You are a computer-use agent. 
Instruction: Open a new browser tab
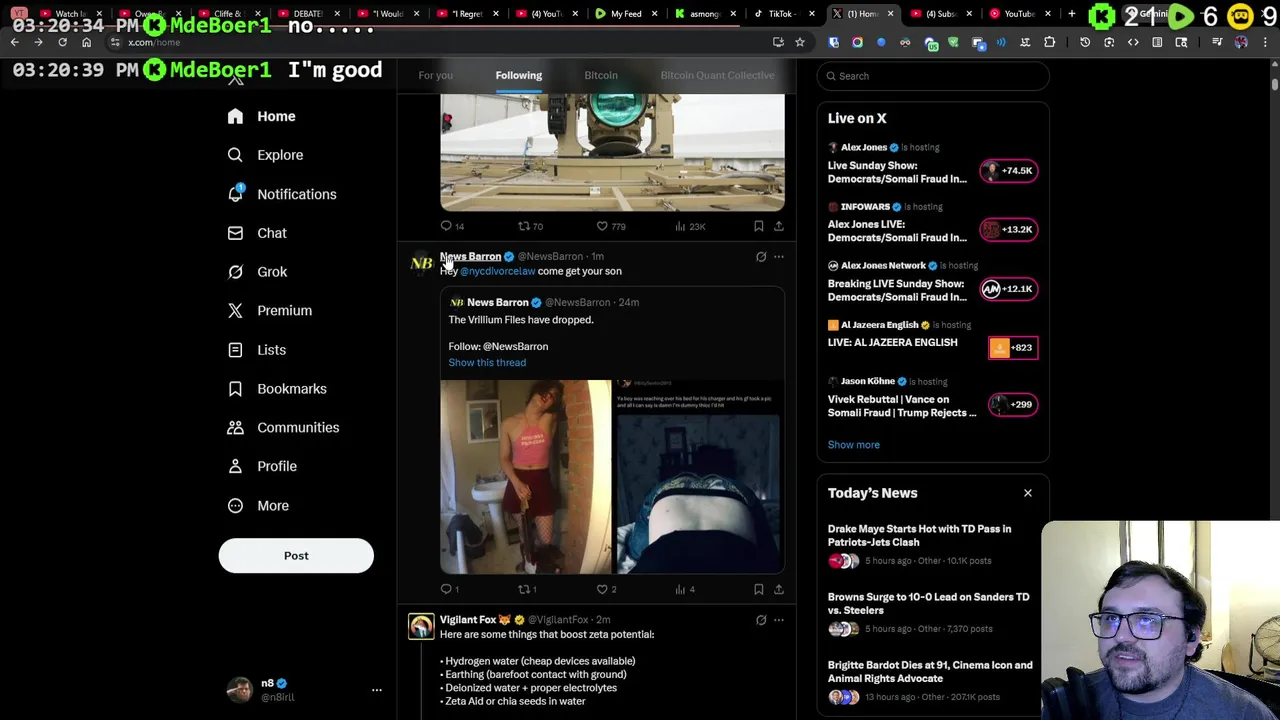[1071, 14]
